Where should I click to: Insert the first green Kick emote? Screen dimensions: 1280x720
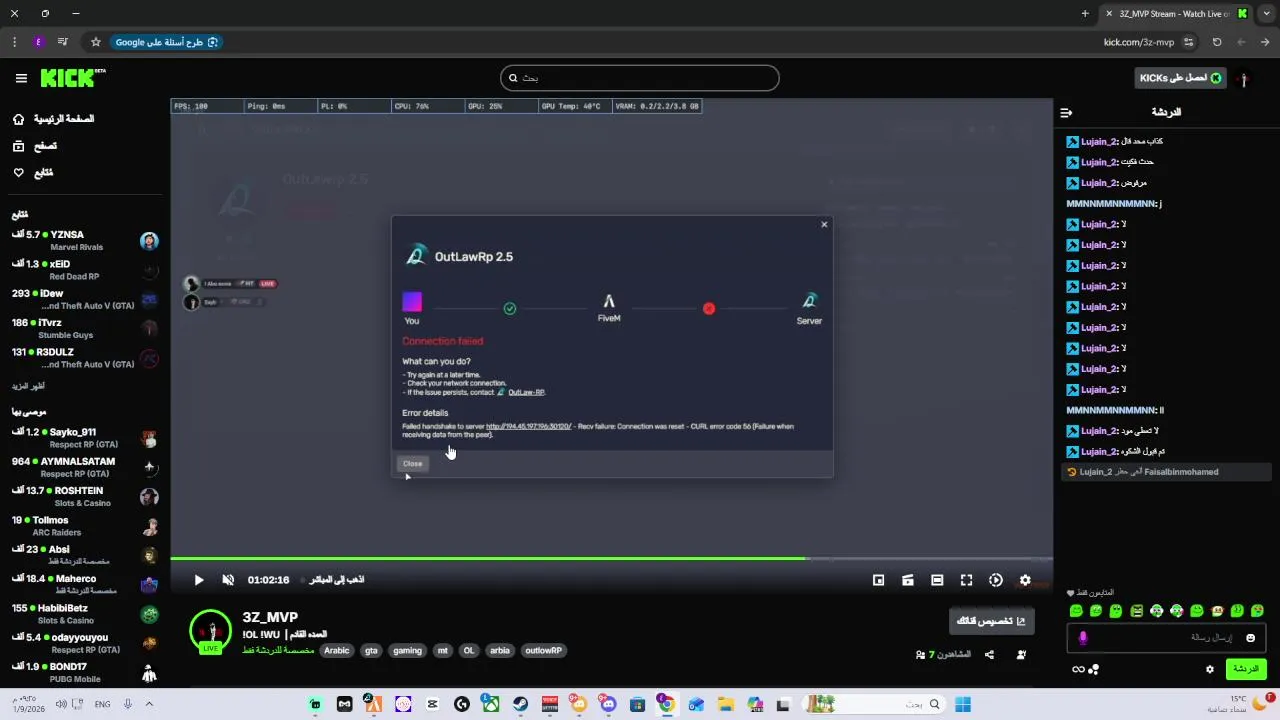tap(1076, 611)
